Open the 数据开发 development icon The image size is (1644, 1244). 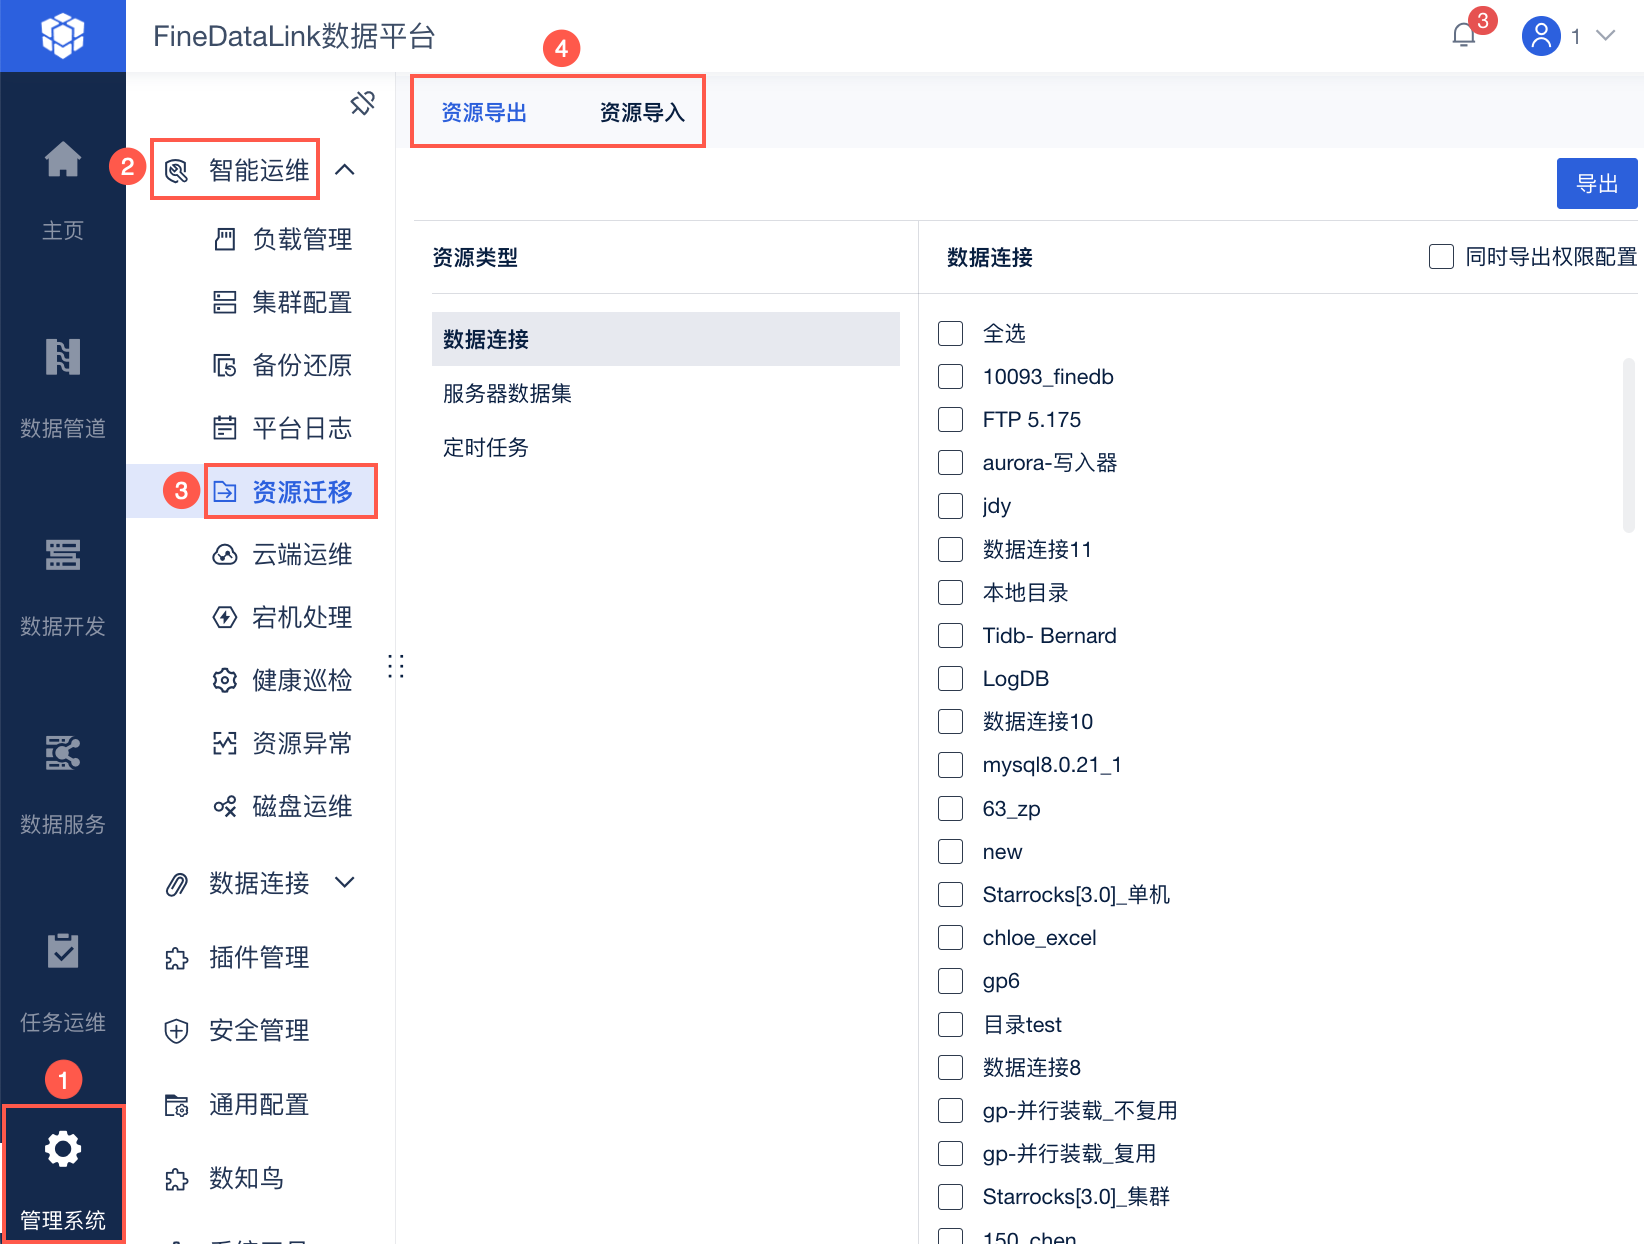click(x=63, y=555)
